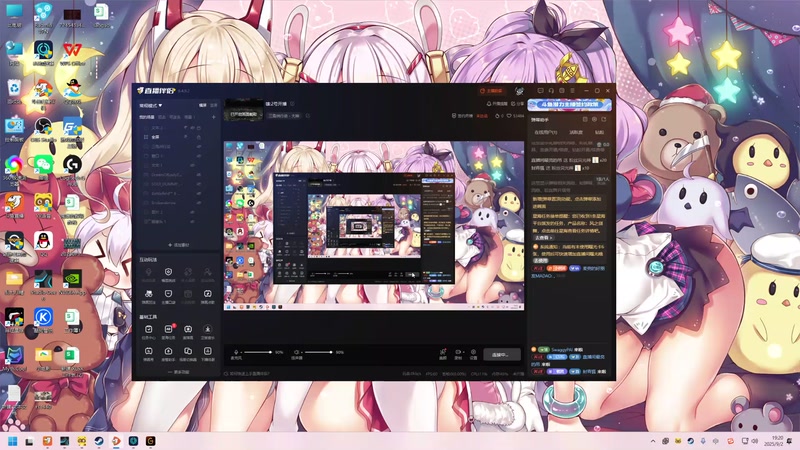Open the 任务中心 tool in 直播工具
This screenshot has width=800, height=450.
pyautogui.click(x=148, y=332)
